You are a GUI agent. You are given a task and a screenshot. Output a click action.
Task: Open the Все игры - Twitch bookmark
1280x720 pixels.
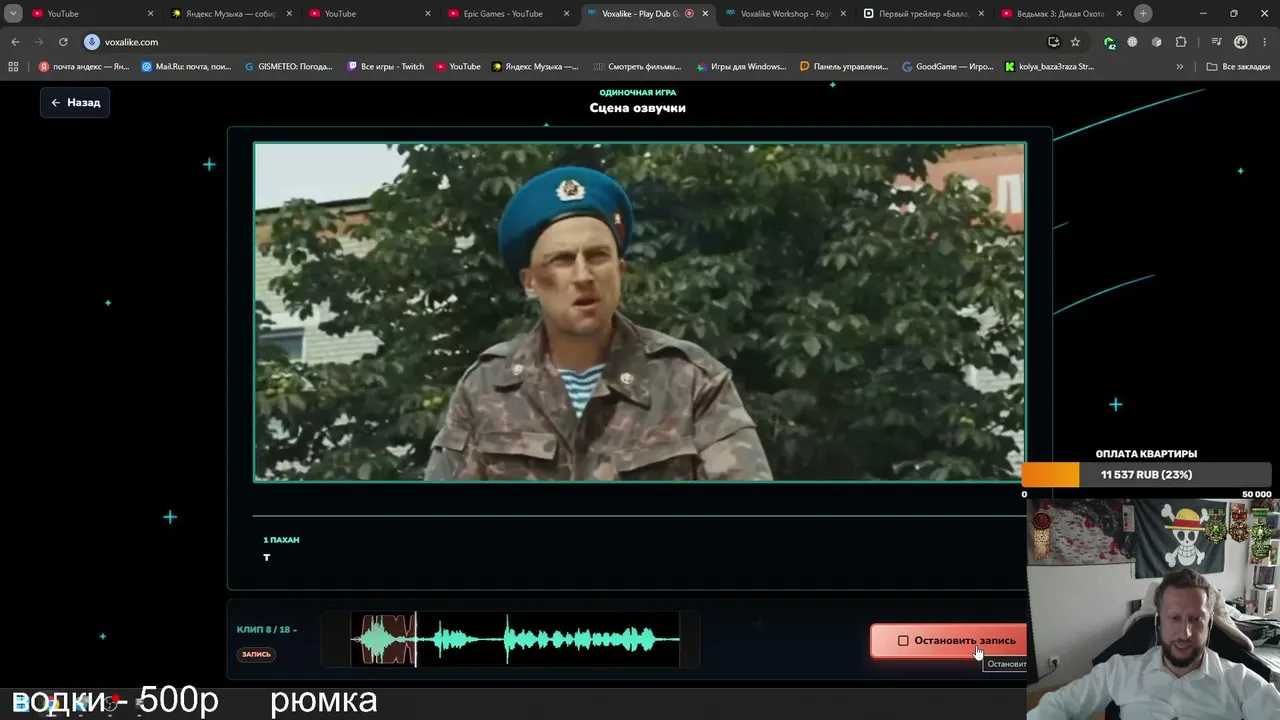click(x=386, y=67)
